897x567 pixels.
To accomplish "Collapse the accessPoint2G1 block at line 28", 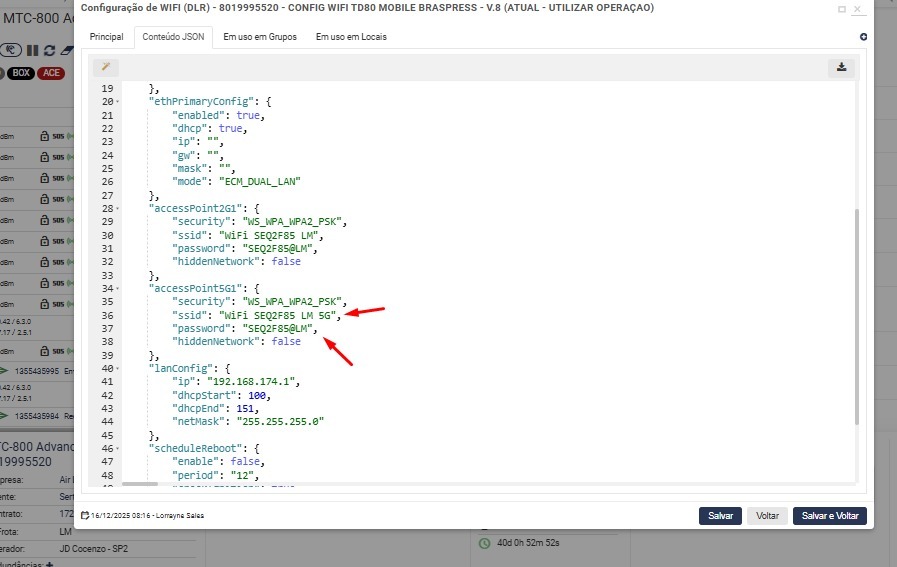I will coord(118,208).
